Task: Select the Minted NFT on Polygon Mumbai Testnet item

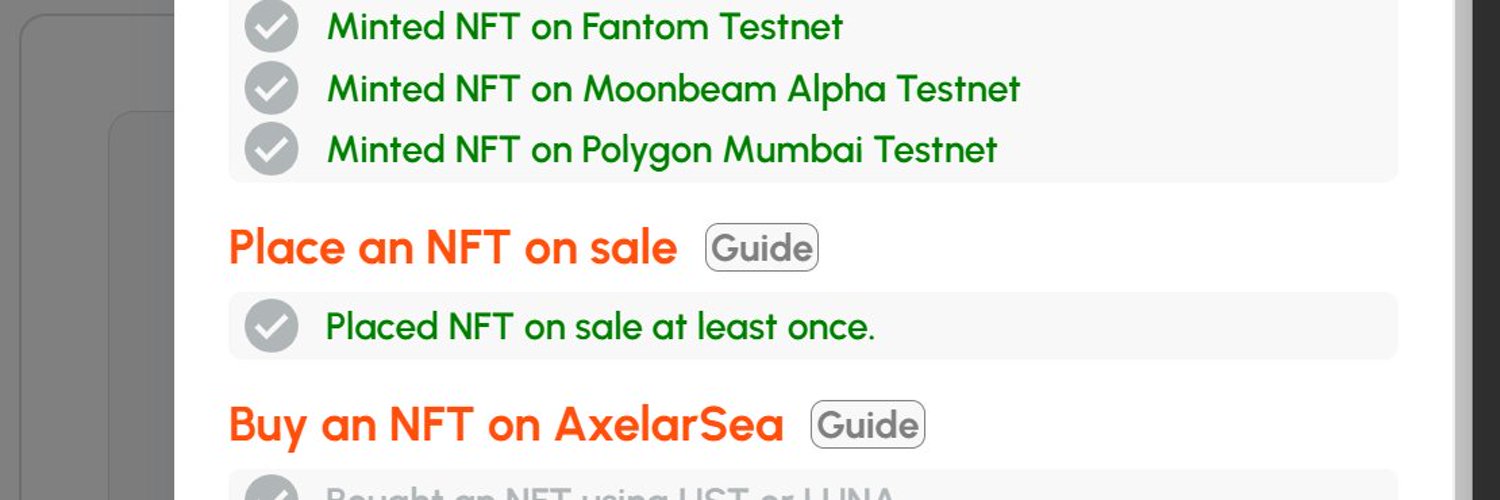Action: [662, 150]
